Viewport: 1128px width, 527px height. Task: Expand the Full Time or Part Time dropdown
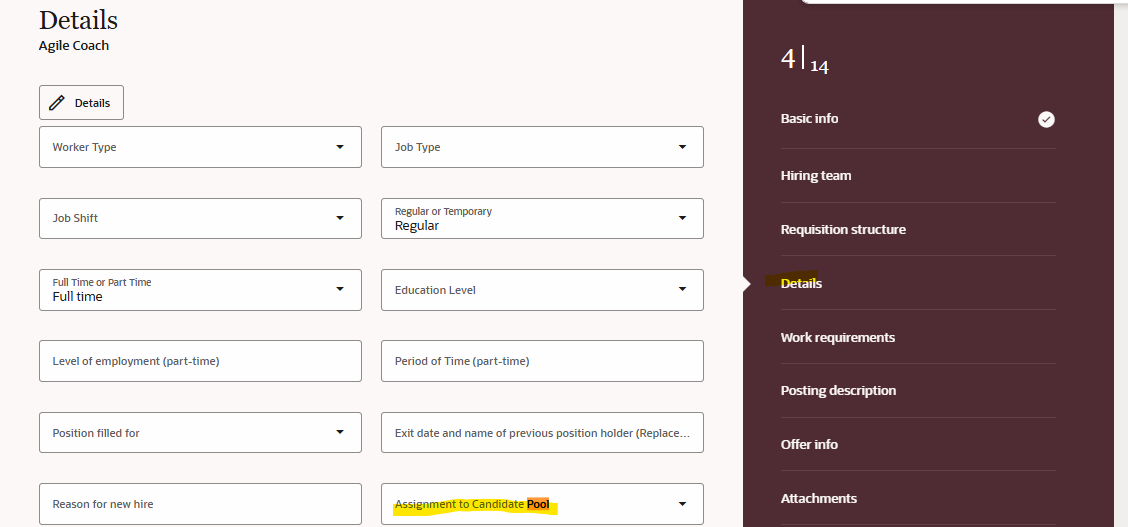(x=200, y=290)
